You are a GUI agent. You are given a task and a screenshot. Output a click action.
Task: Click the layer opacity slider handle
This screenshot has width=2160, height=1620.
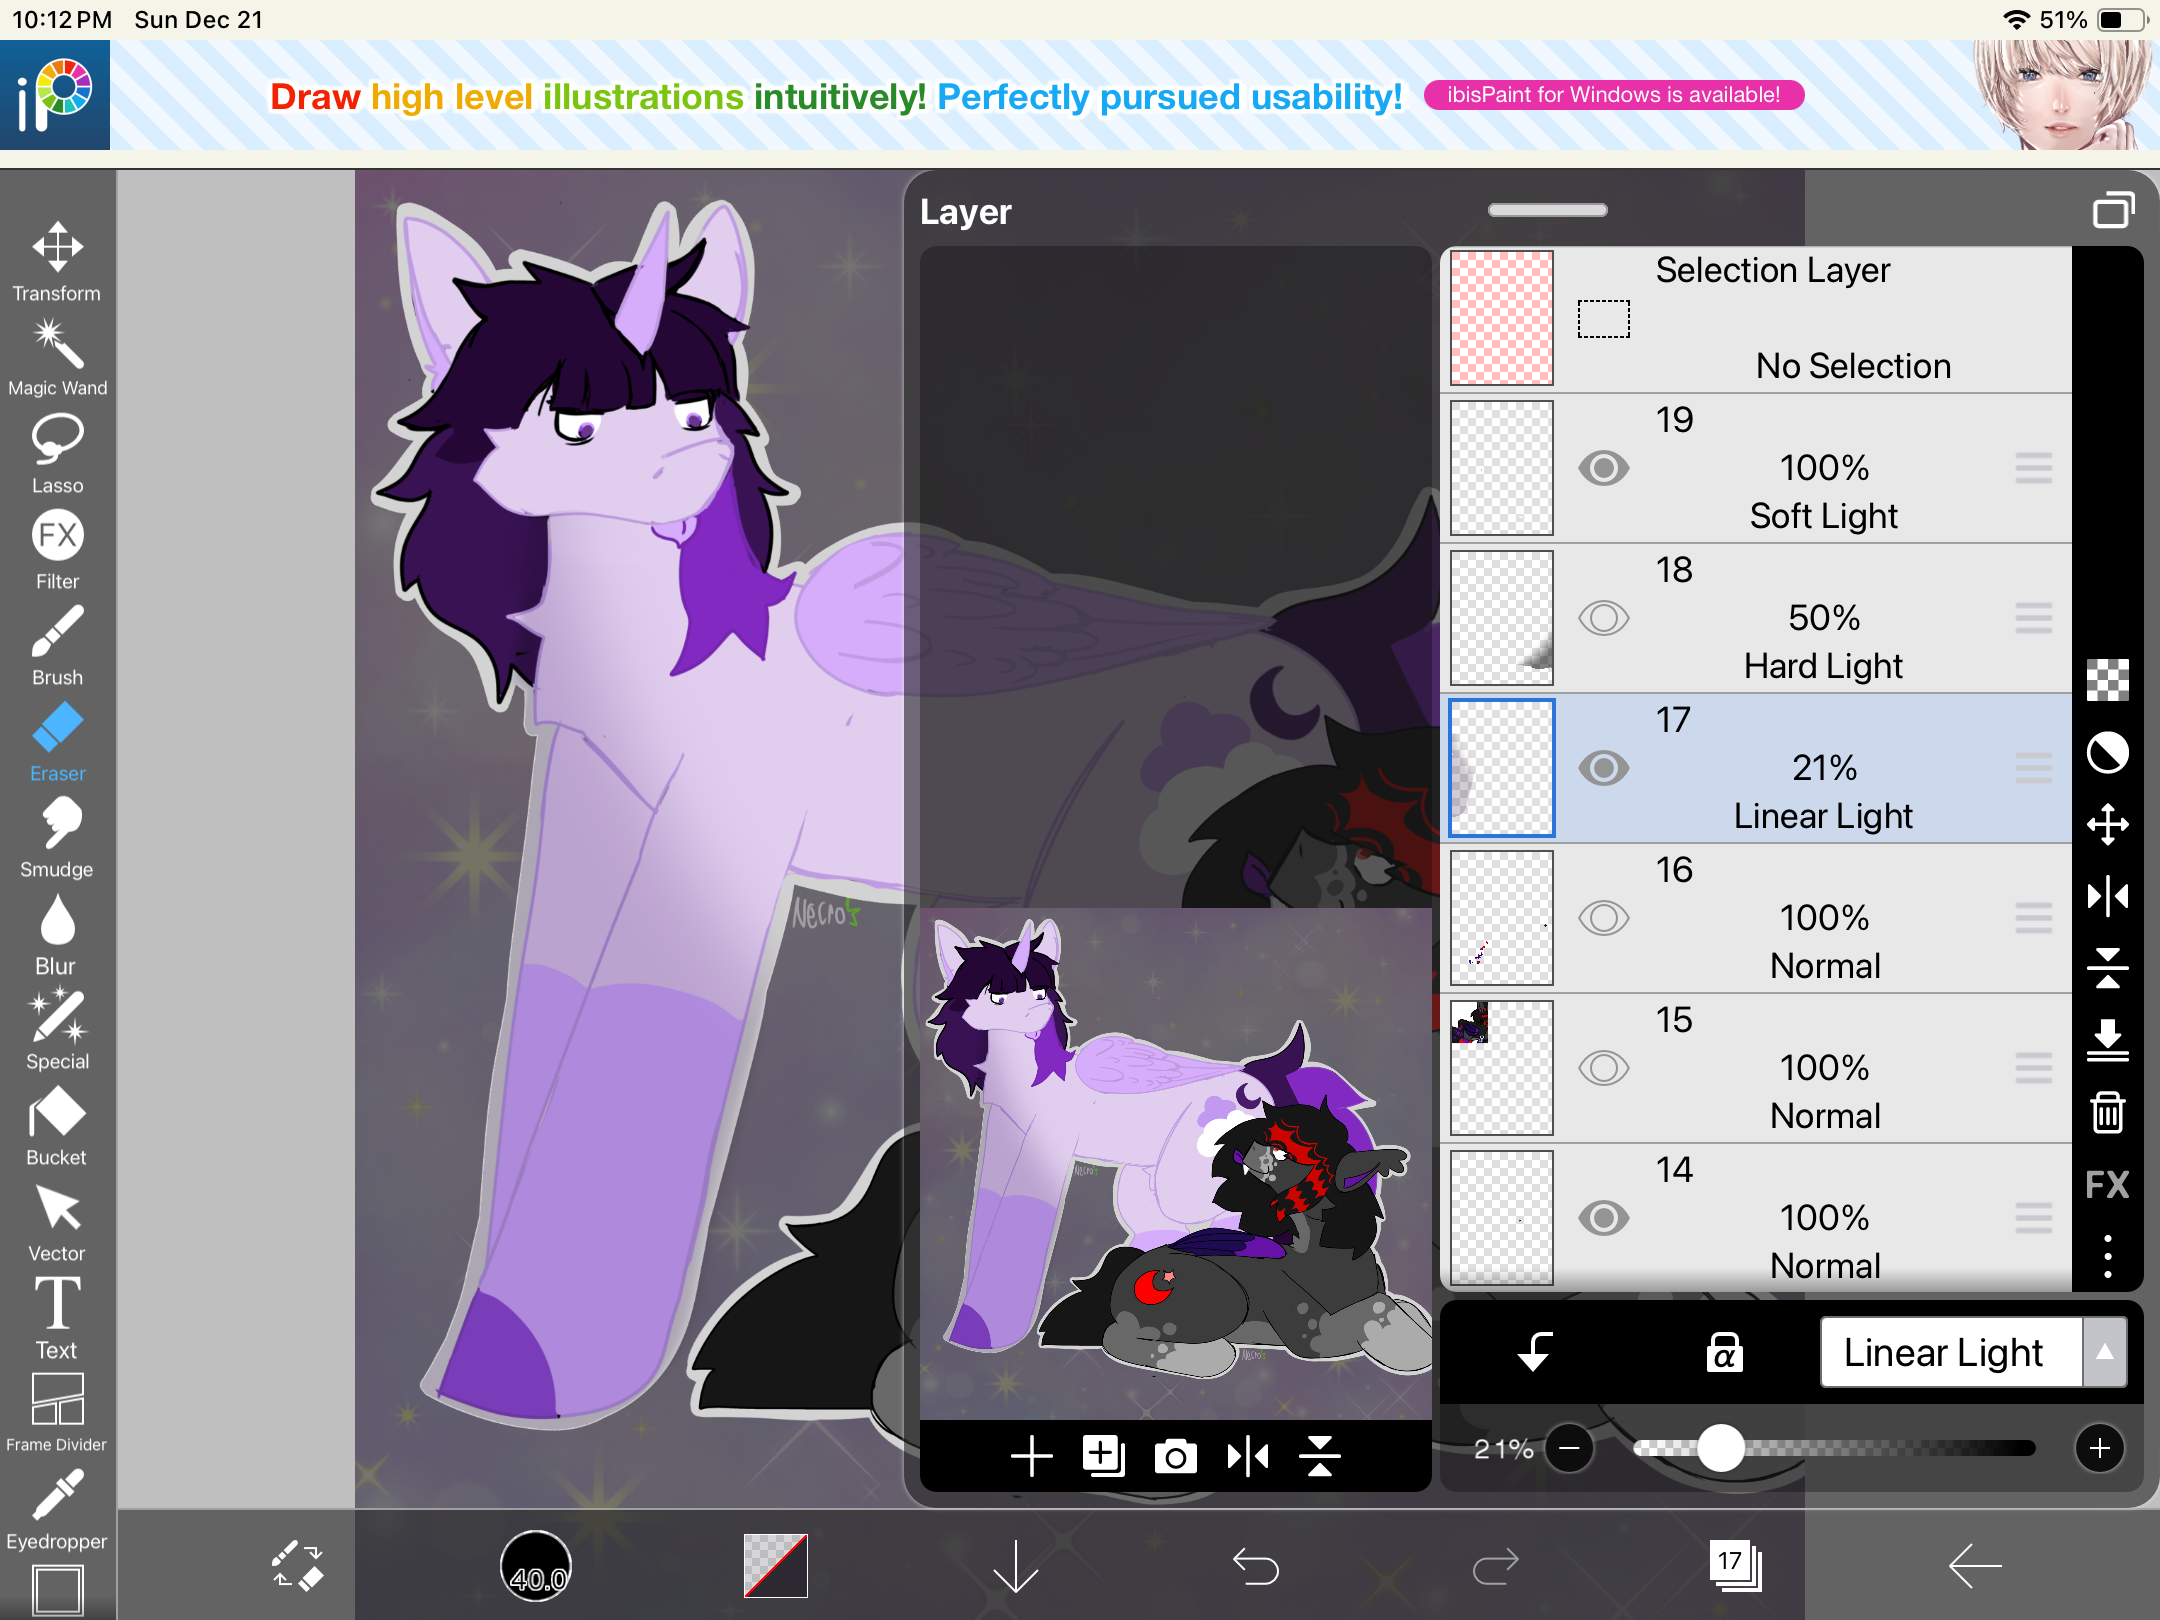(1720, 1448)
